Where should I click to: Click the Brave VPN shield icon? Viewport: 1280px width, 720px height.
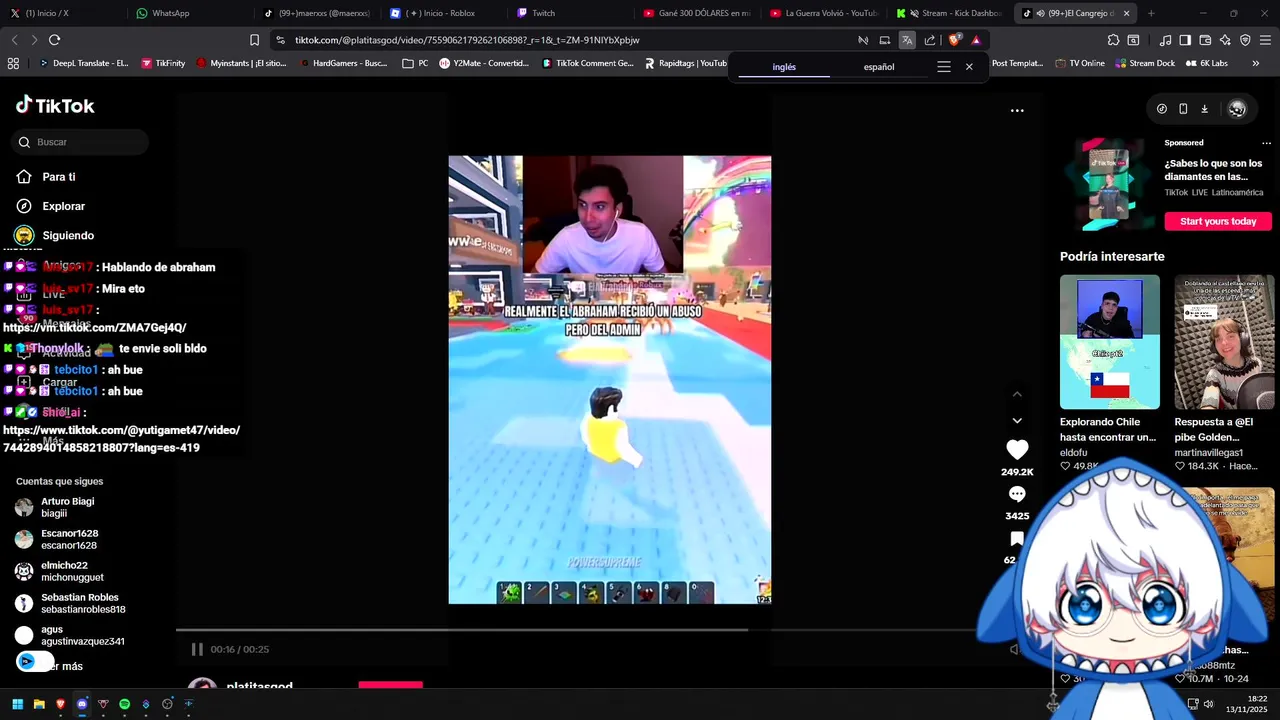(1245, 40)
